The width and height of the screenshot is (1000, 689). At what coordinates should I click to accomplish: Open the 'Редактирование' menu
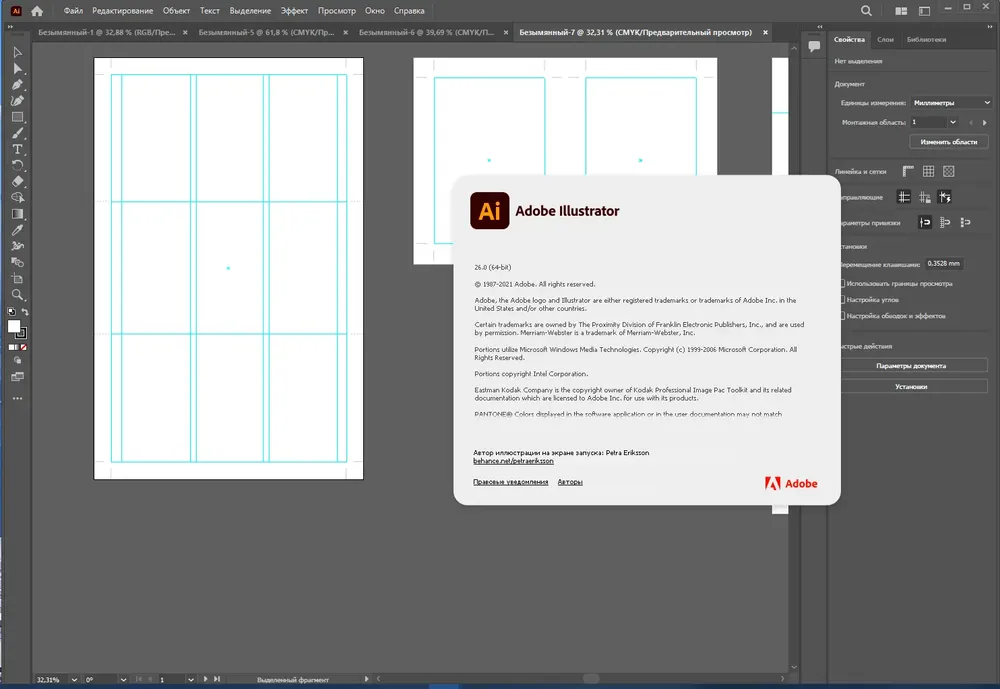pos(122,11)
